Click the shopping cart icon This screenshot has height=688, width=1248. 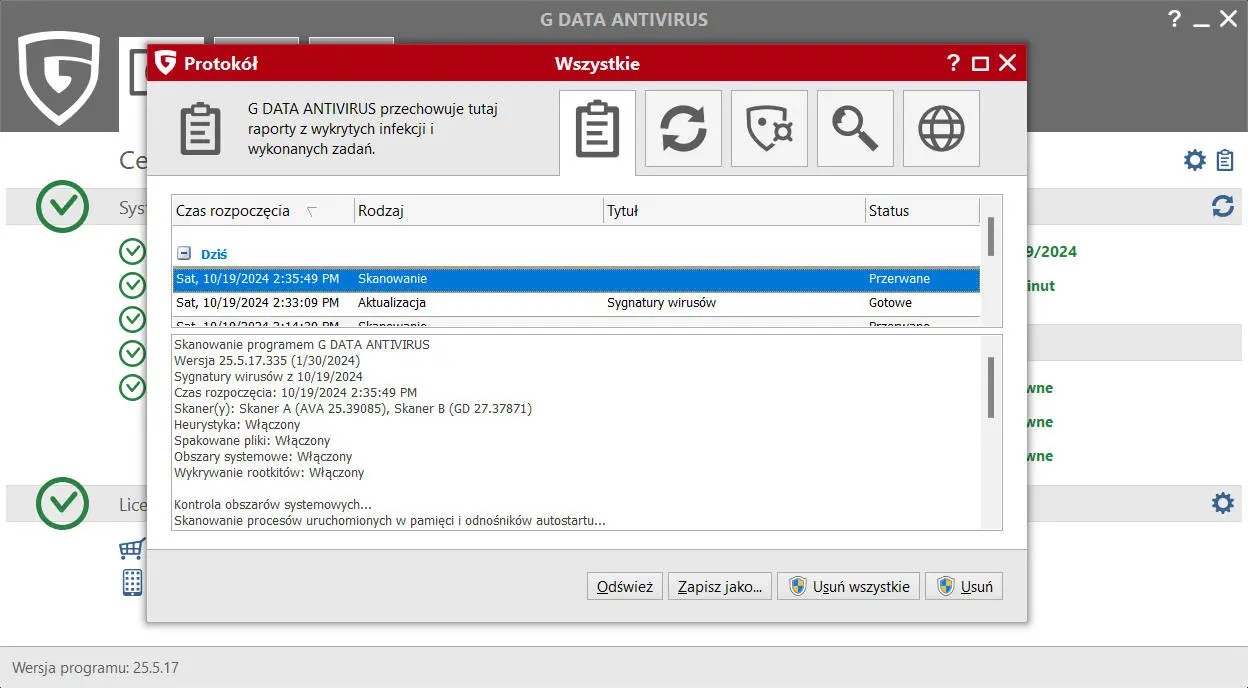pos(132,548)
